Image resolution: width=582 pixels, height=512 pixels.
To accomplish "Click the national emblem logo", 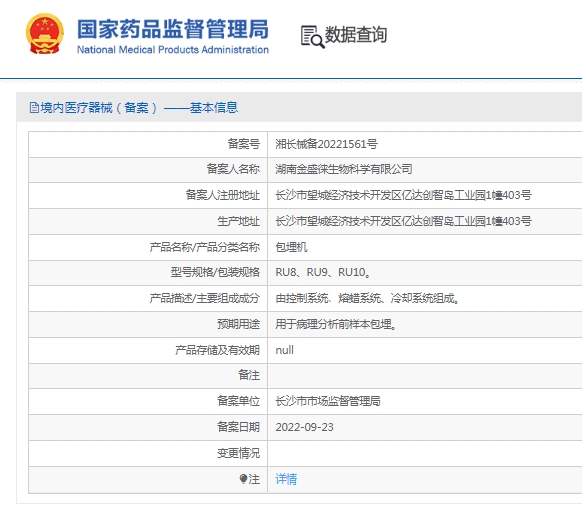I will pos(45,34).
